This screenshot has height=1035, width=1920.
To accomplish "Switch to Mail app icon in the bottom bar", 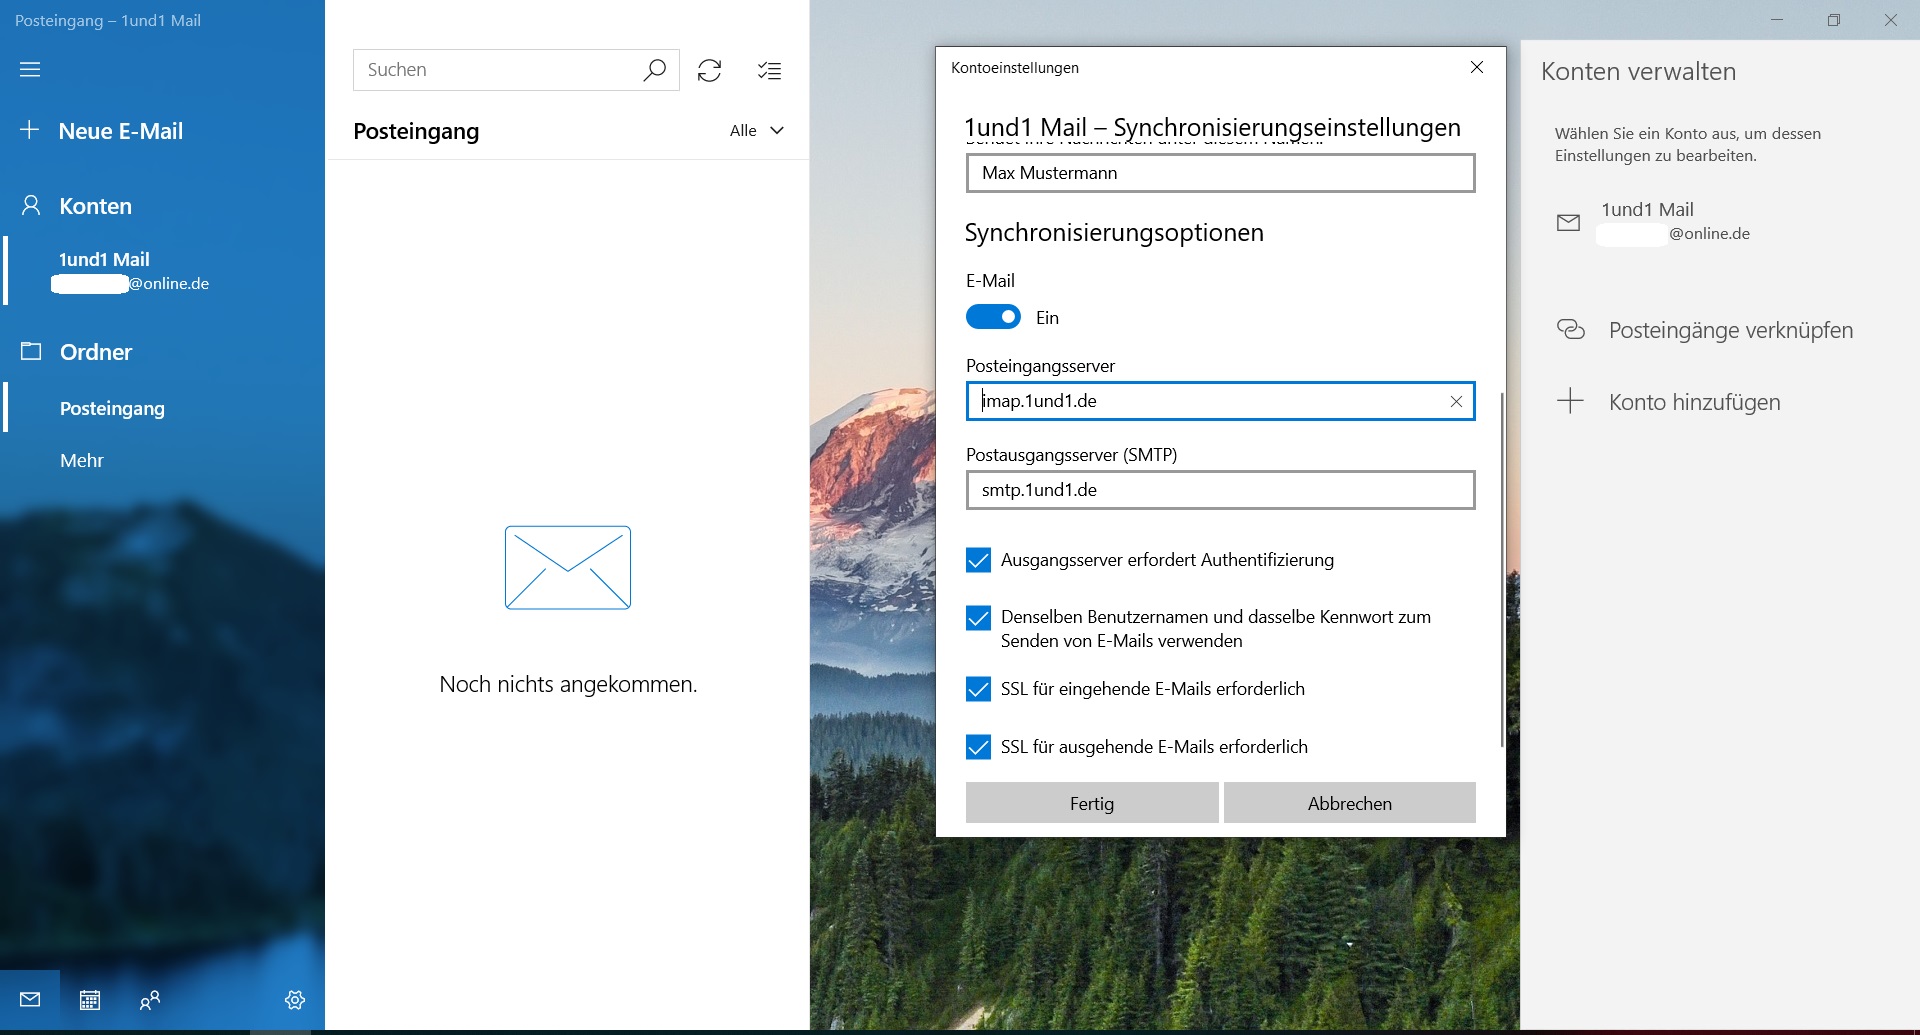I will (x=30, y=999).
